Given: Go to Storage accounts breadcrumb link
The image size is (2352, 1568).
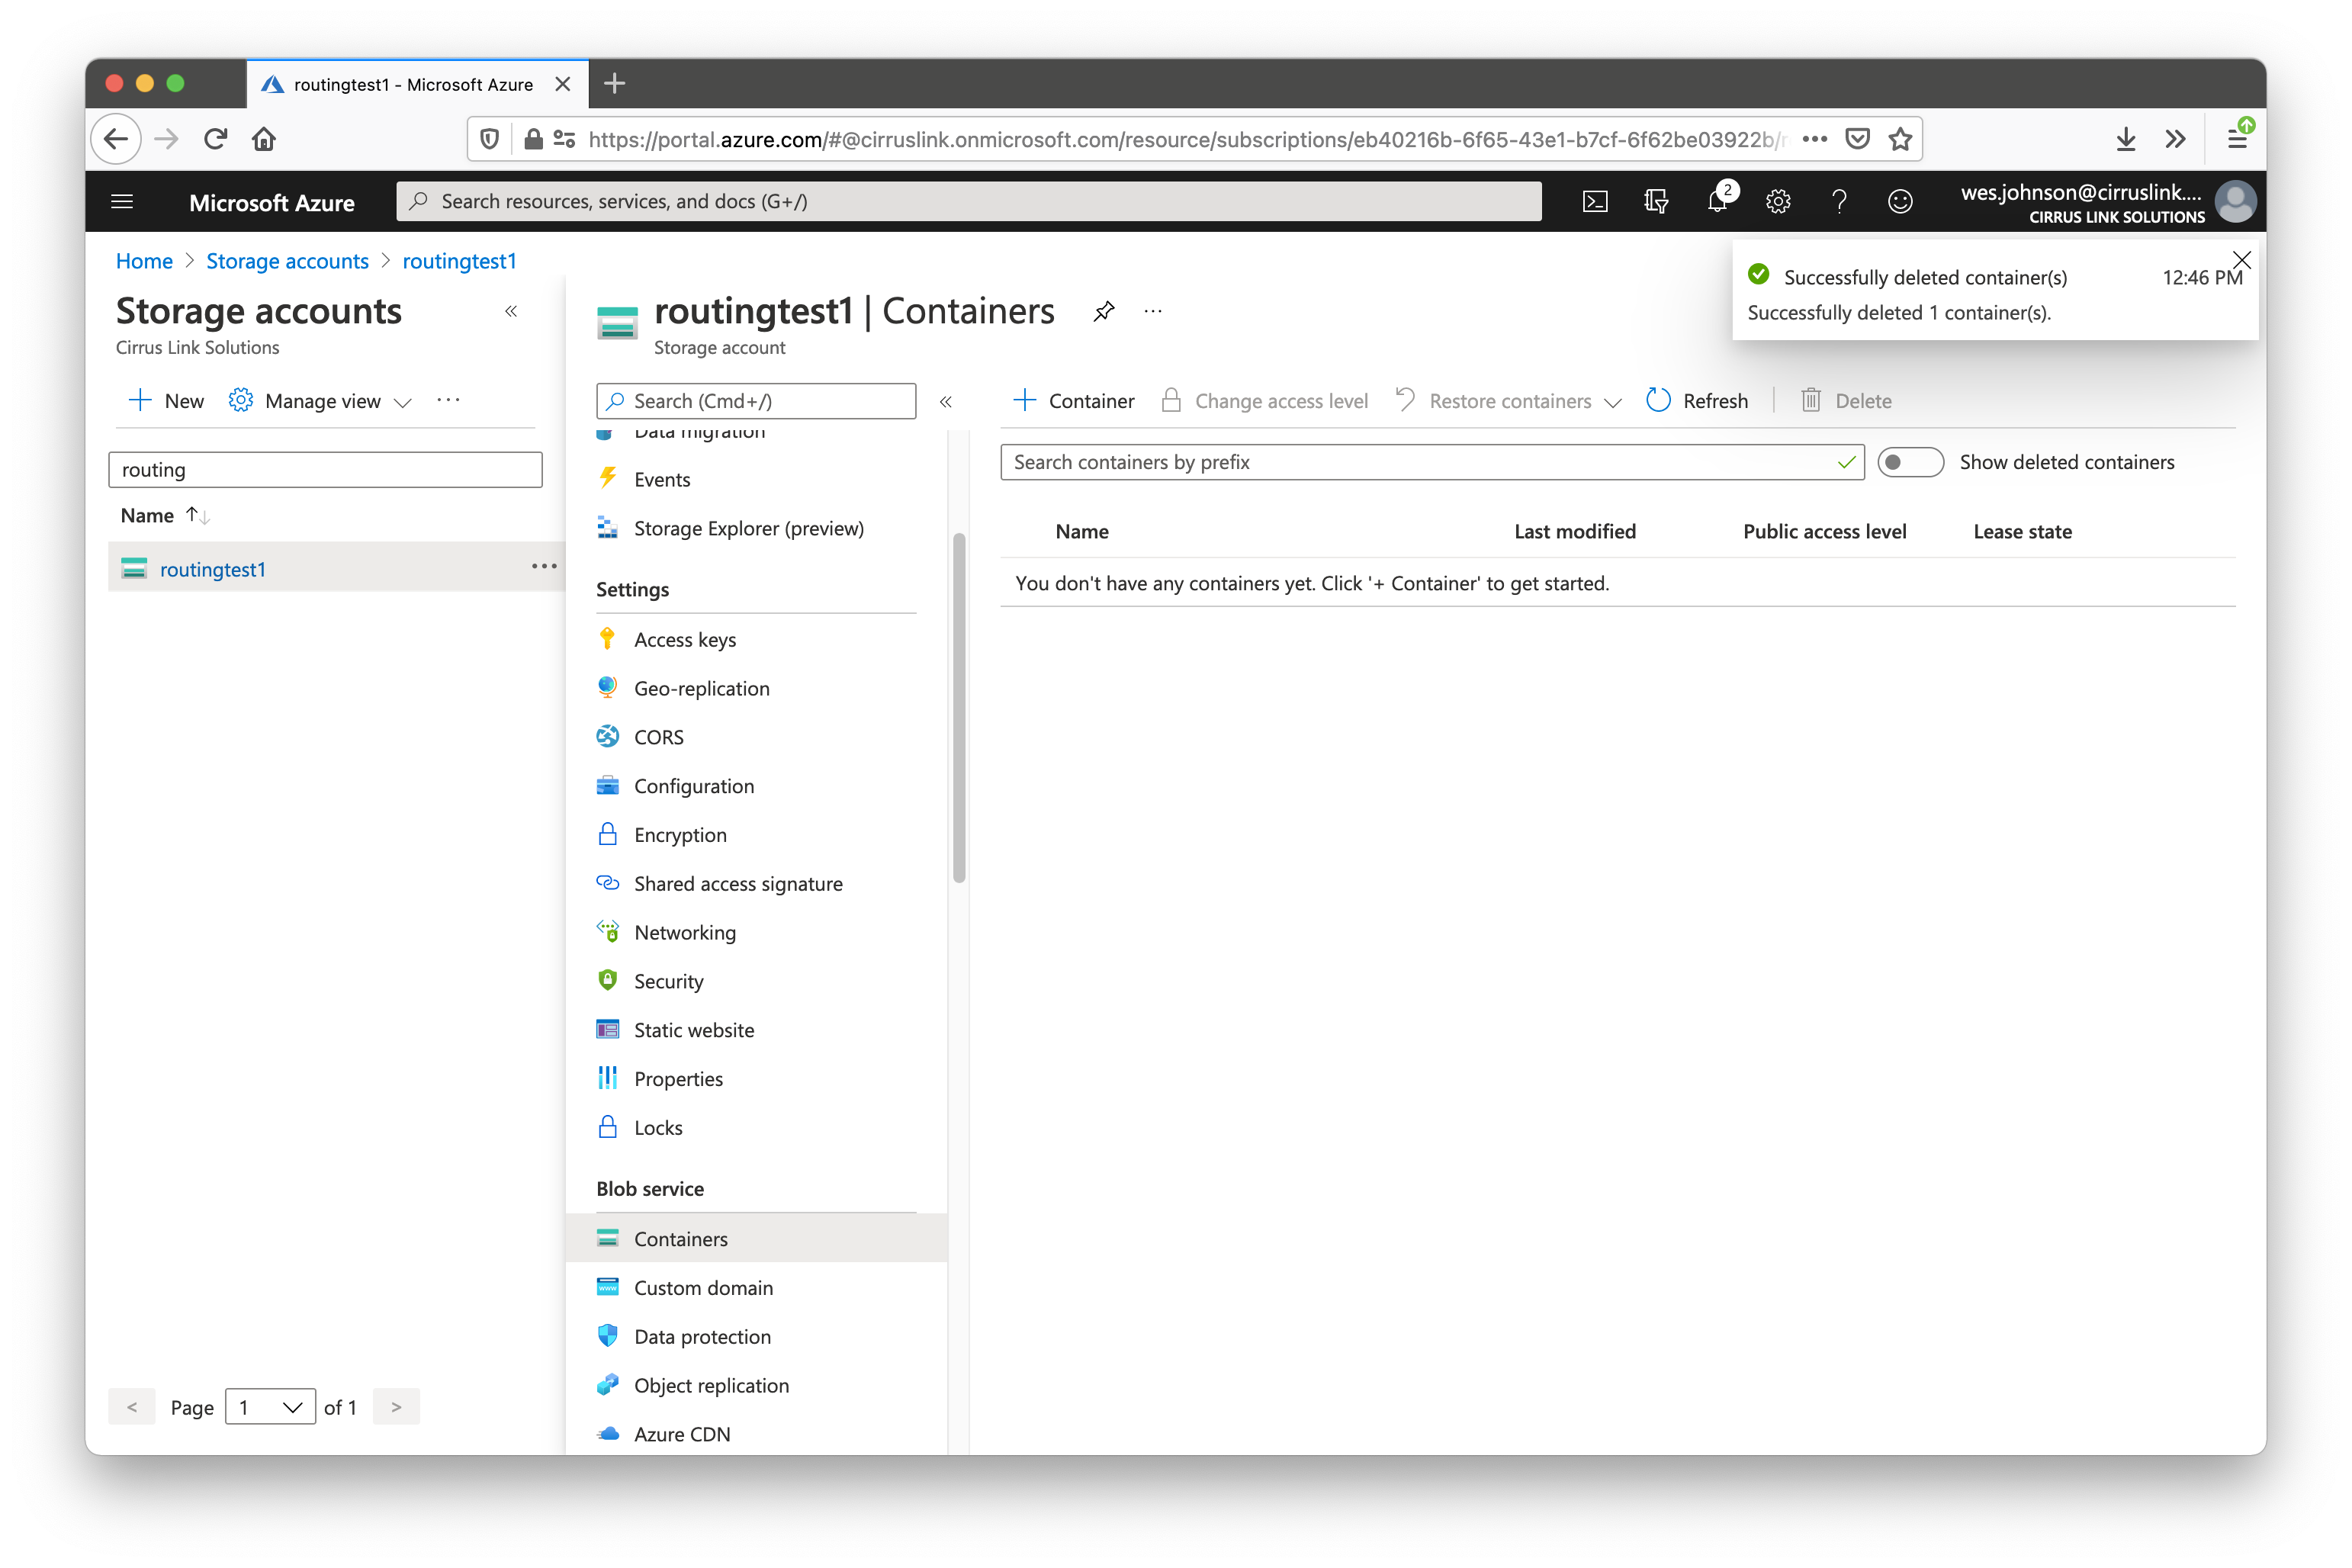Looking at the screenshot, I should [x=287, y=261].
